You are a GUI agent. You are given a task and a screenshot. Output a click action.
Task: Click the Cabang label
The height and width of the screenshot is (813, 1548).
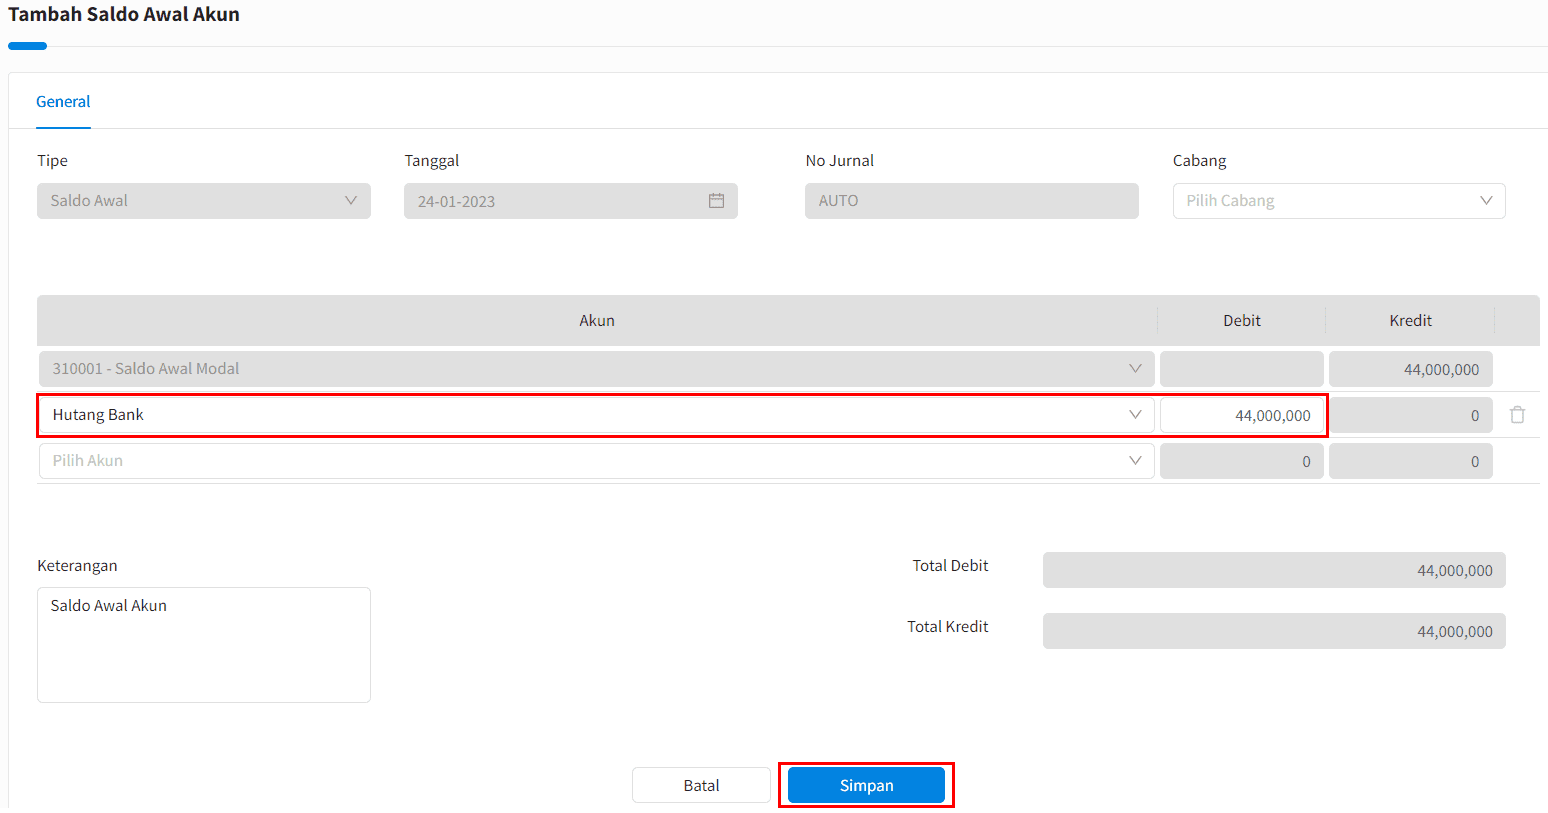(1199, 161)
